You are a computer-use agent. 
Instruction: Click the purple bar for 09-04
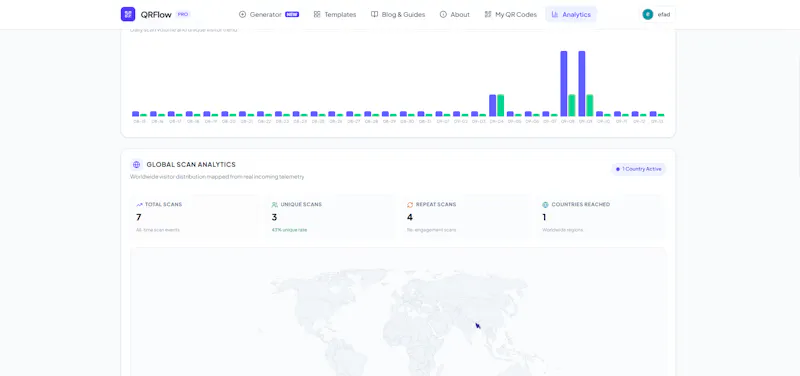pos(492,106)
